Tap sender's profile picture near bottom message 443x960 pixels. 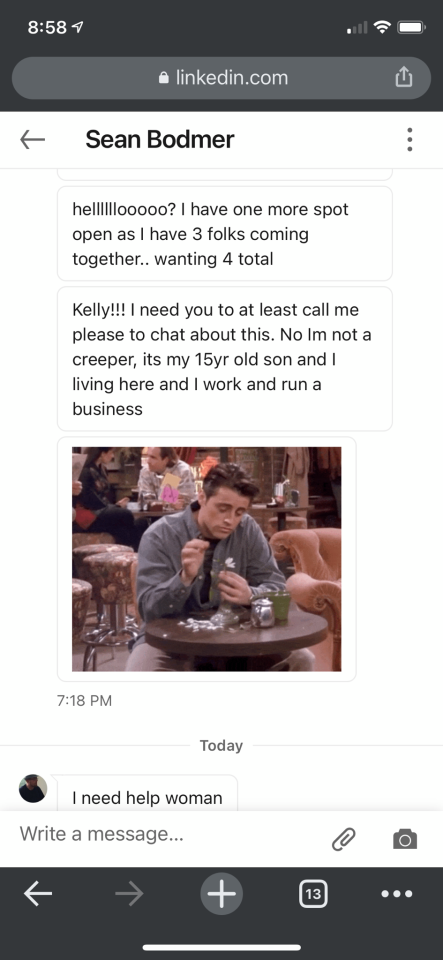click(33, 788)
